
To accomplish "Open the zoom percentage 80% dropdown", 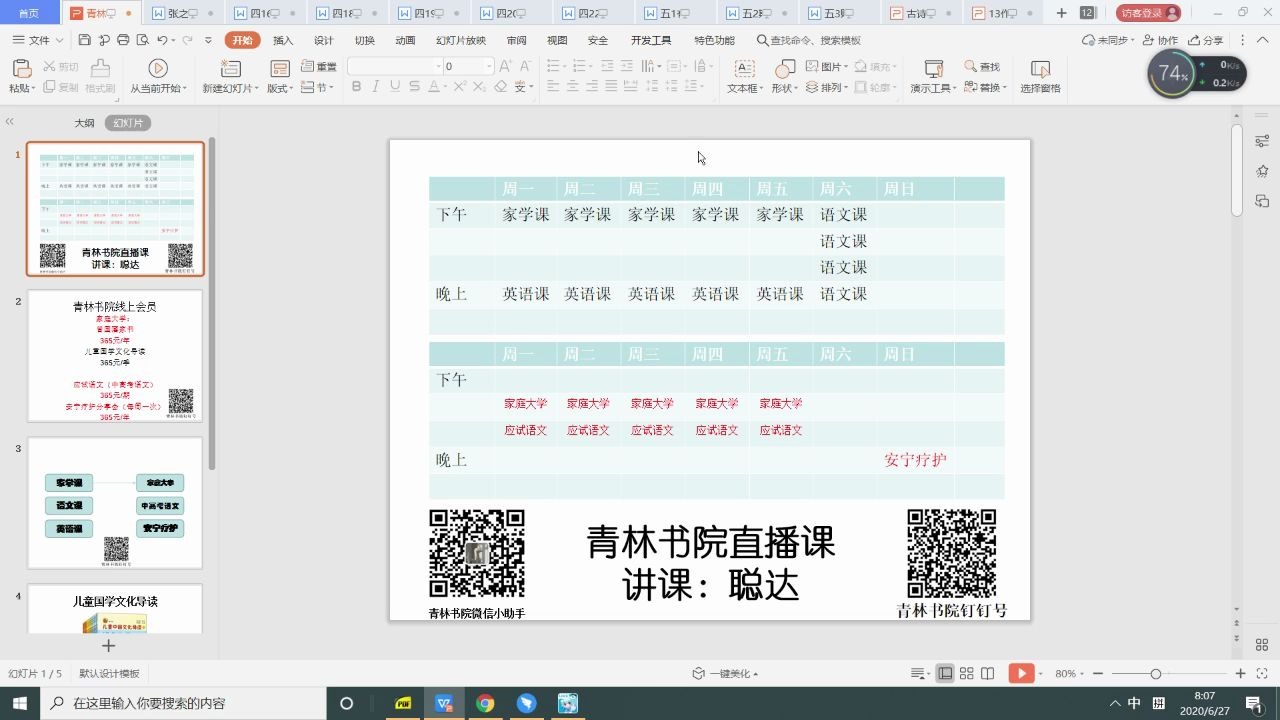I will 1070,674.
